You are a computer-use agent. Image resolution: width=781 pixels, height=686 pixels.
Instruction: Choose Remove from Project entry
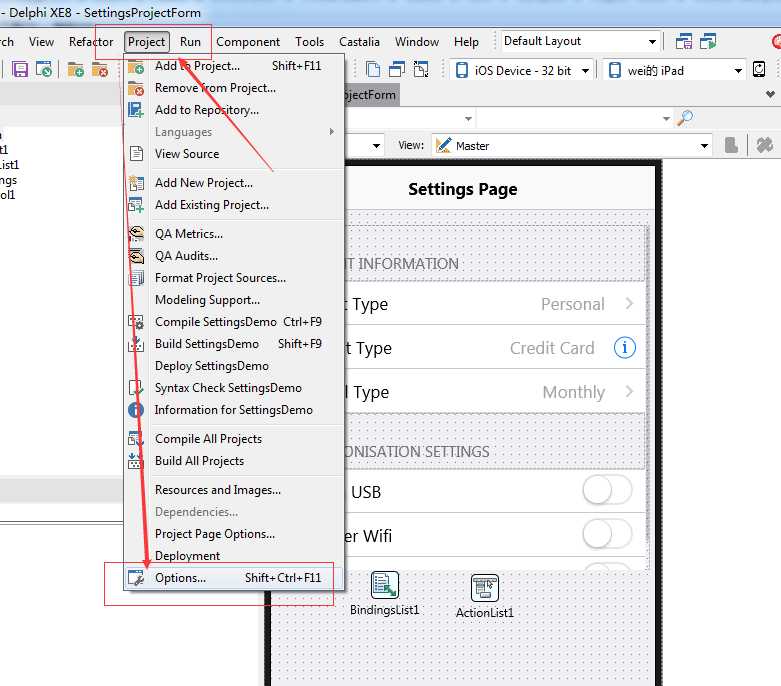(234, 88)
